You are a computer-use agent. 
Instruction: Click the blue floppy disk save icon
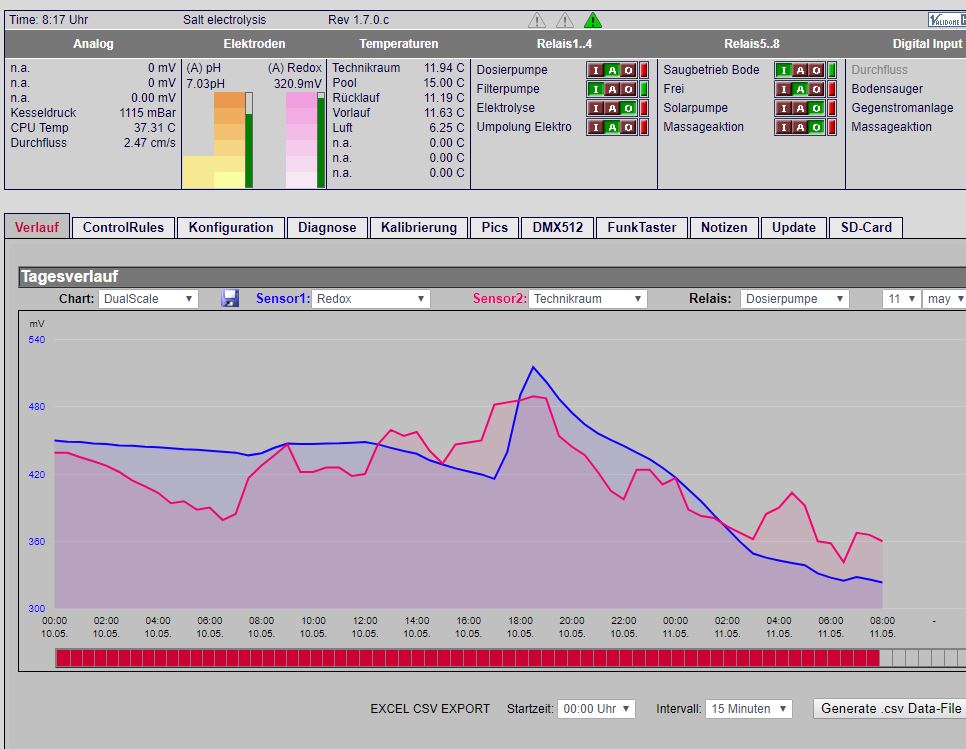230,299
